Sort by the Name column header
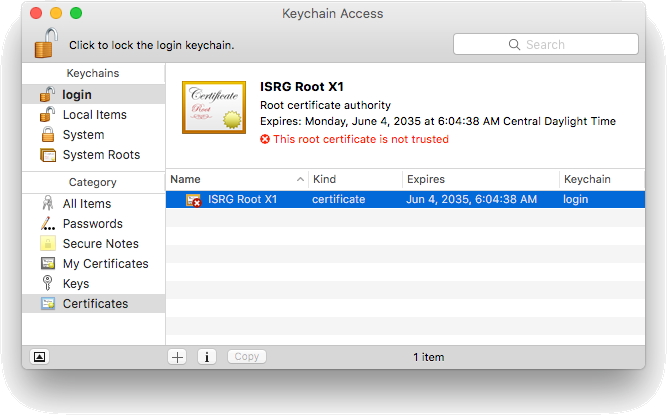The height and width of the screenshot is (415, 667). pyautogui.click(x=237, y=179)
